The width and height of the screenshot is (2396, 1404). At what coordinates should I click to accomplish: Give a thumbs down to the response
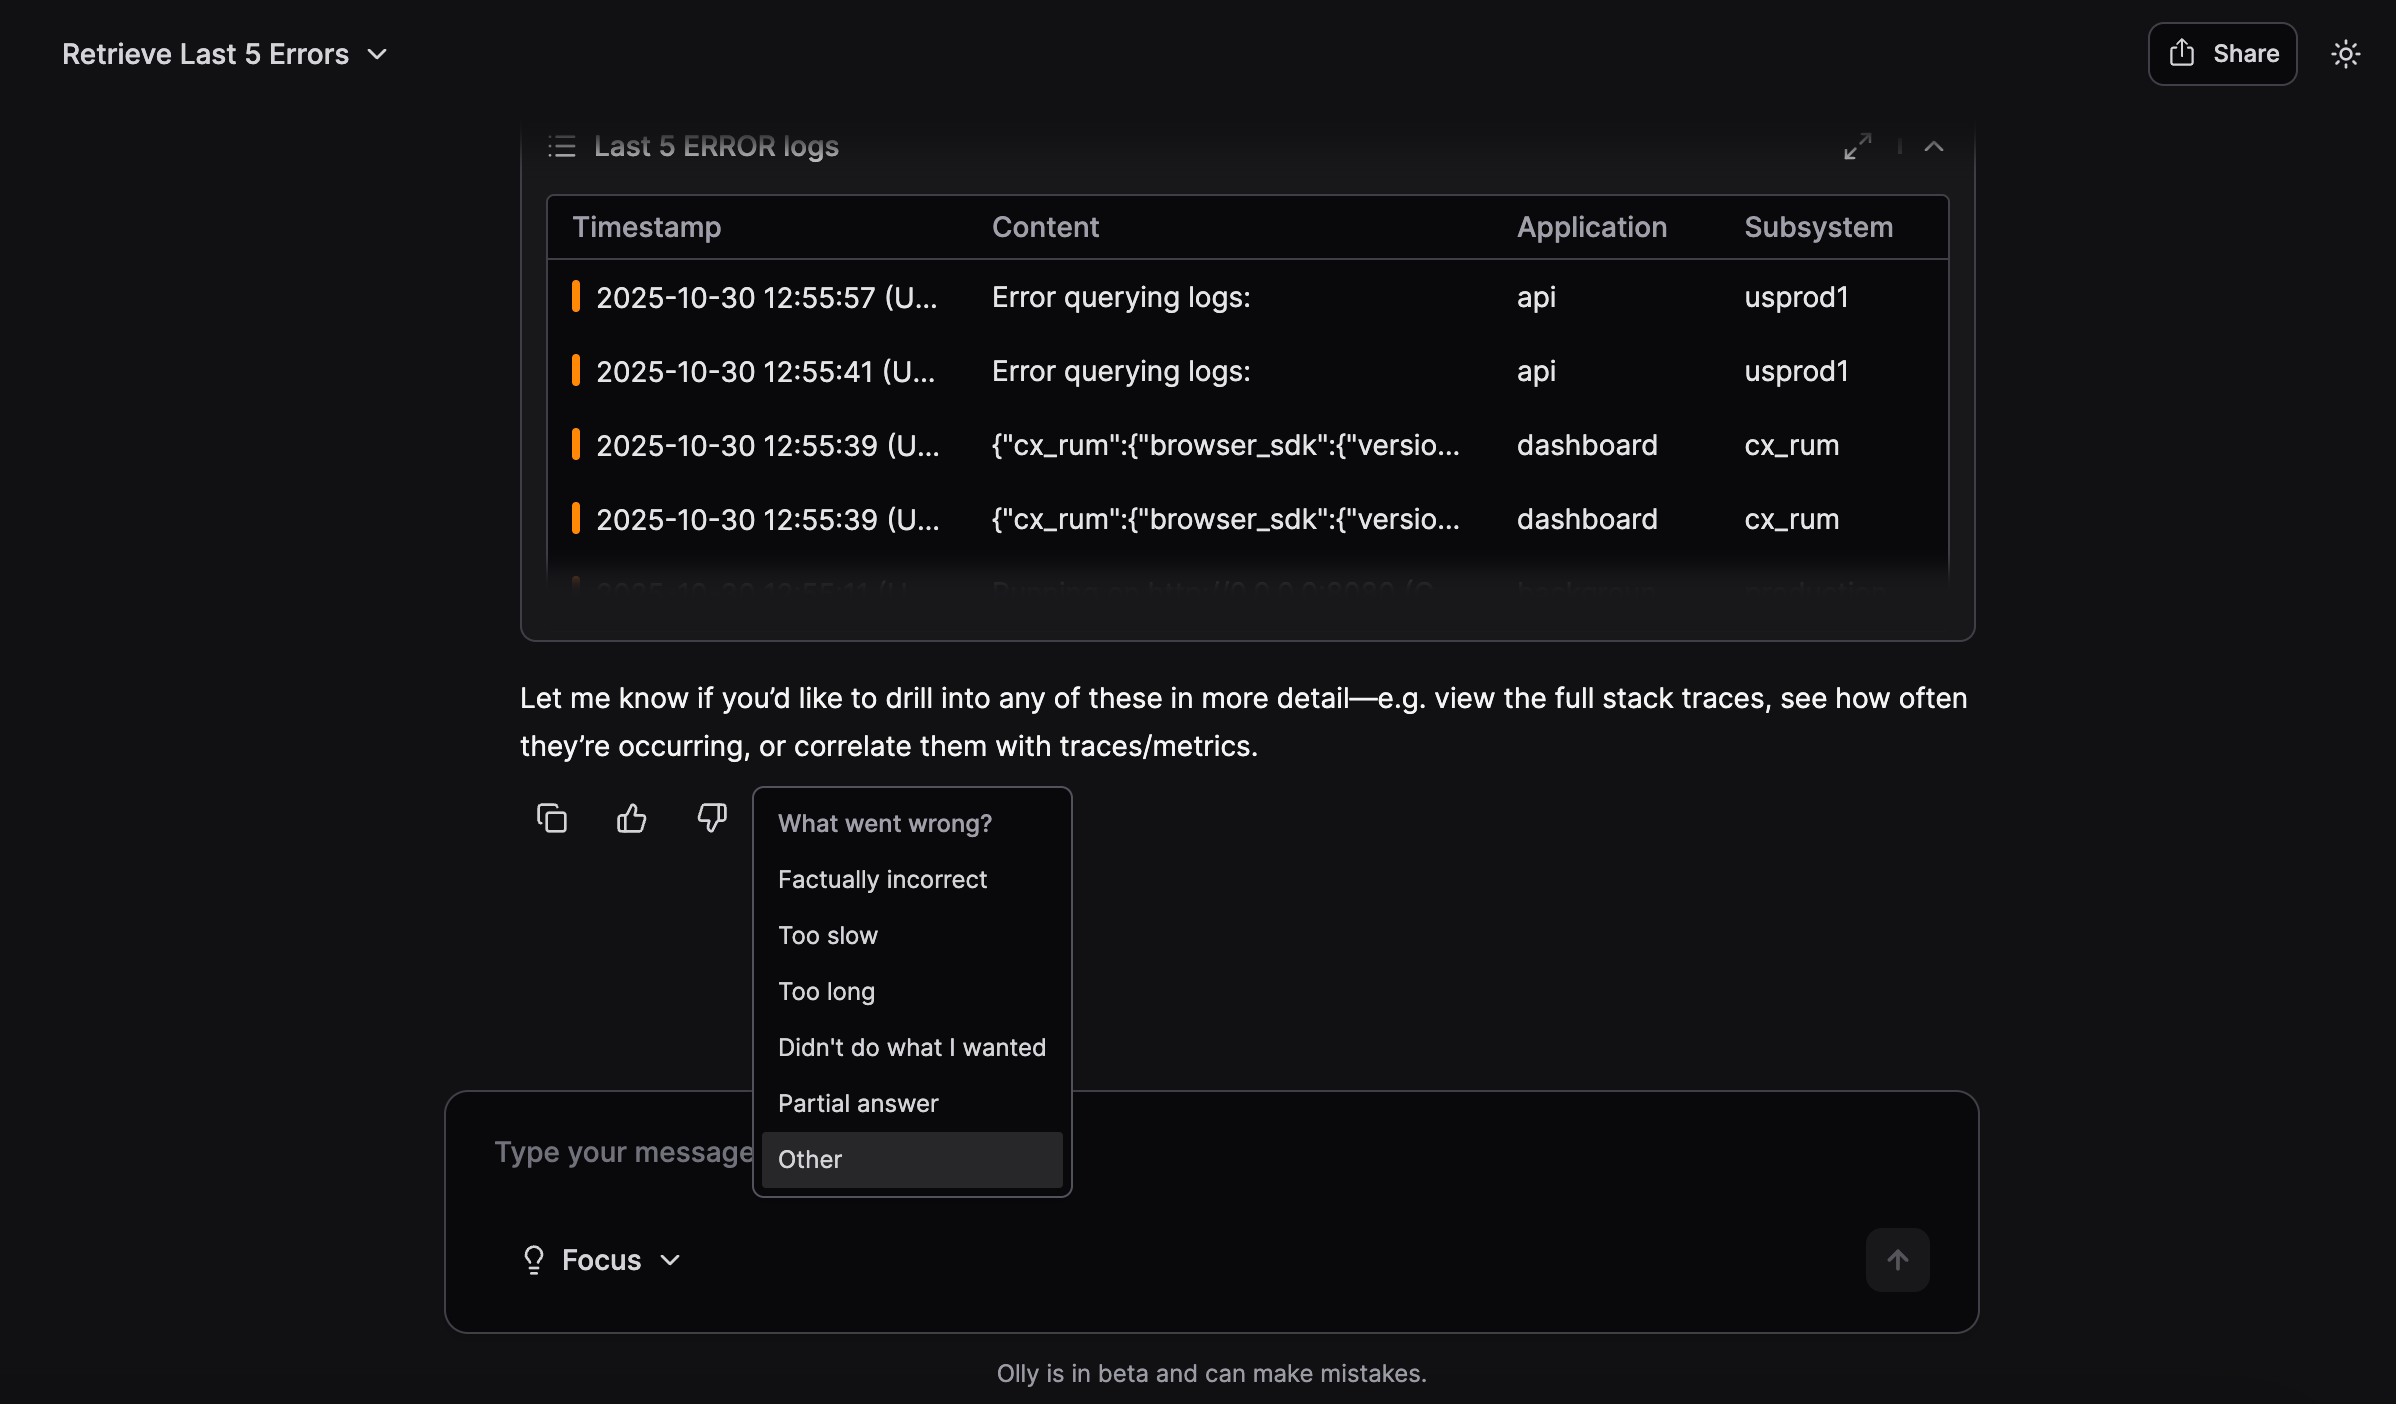point(710,818)
